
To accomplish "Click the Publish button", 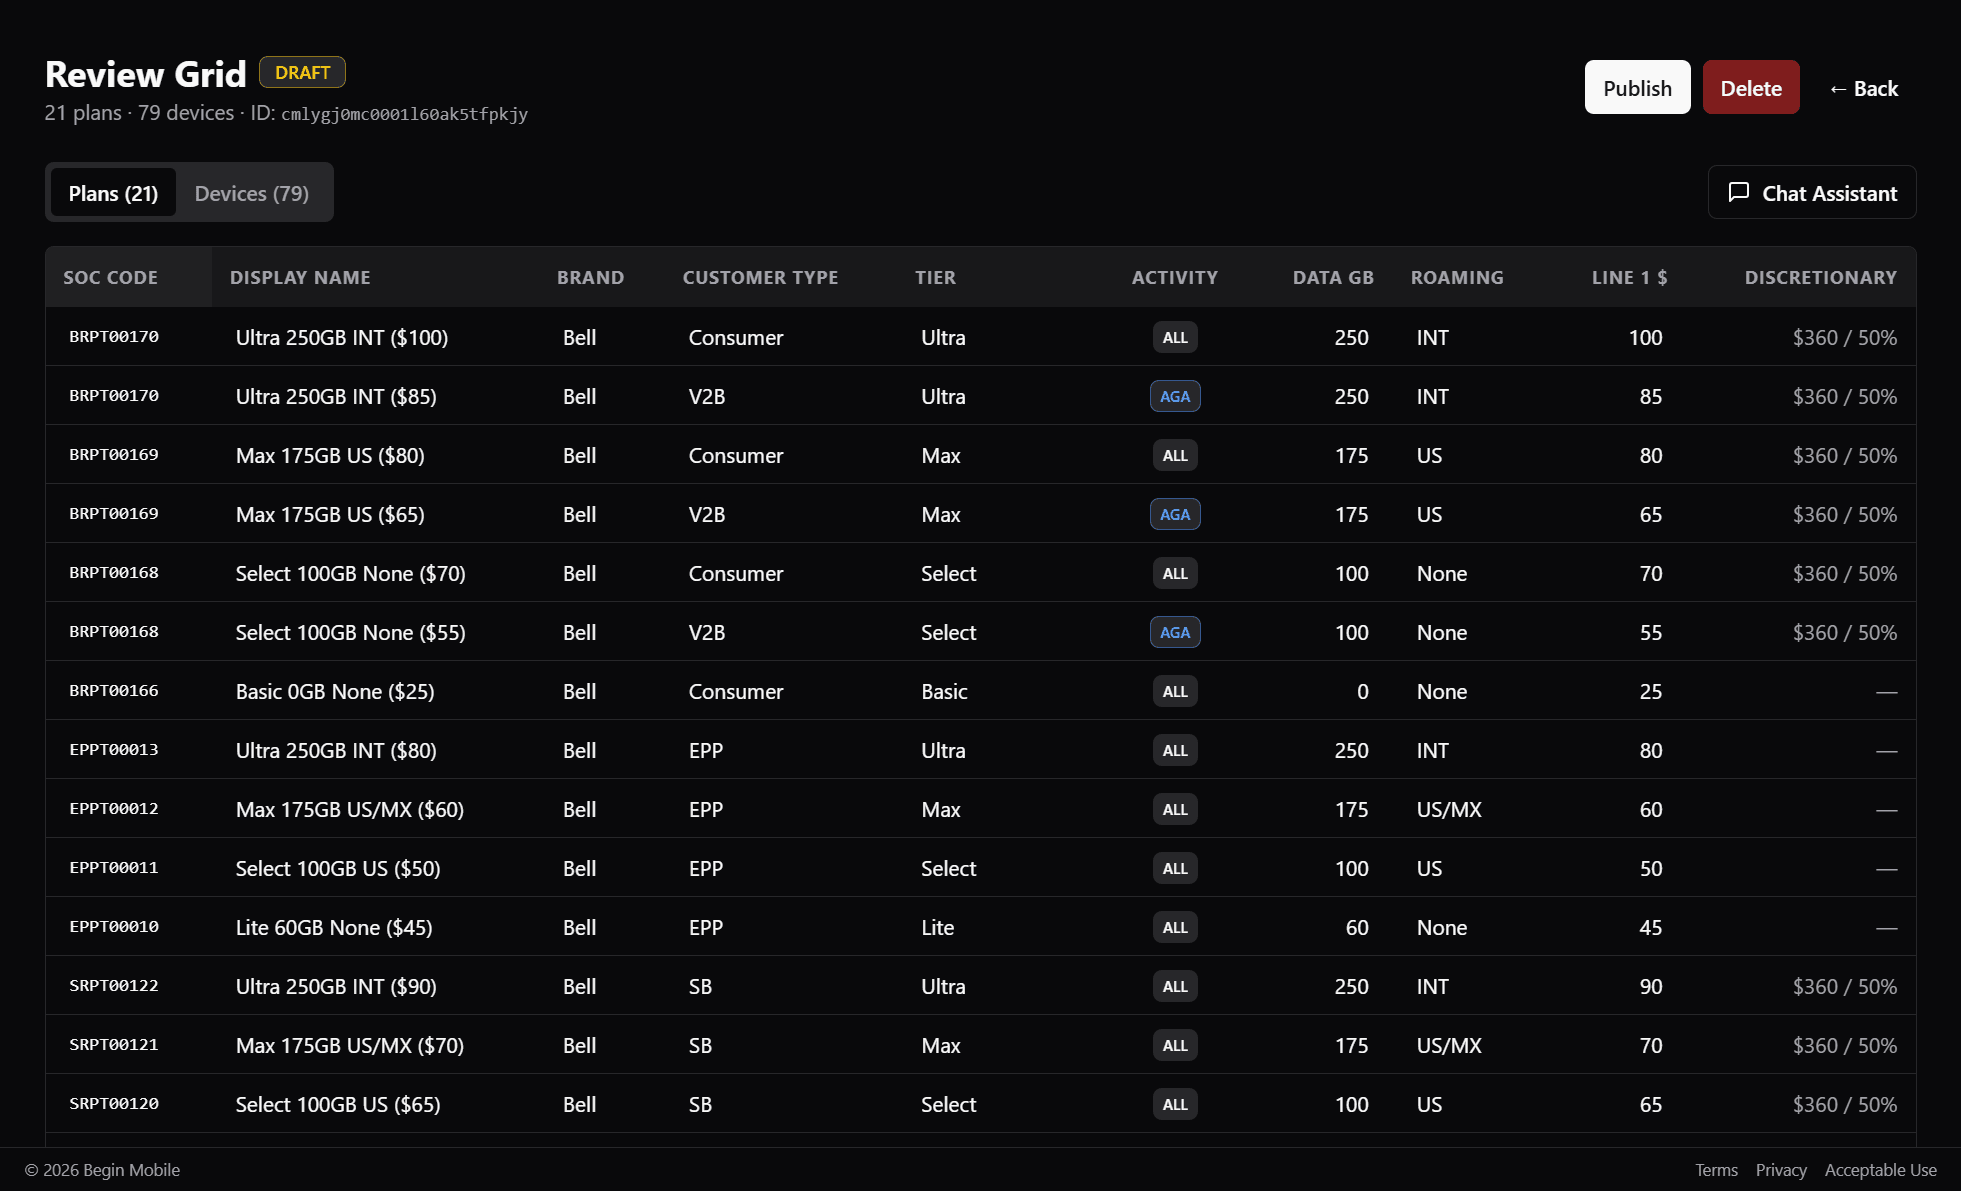I will coord(1636,87).
